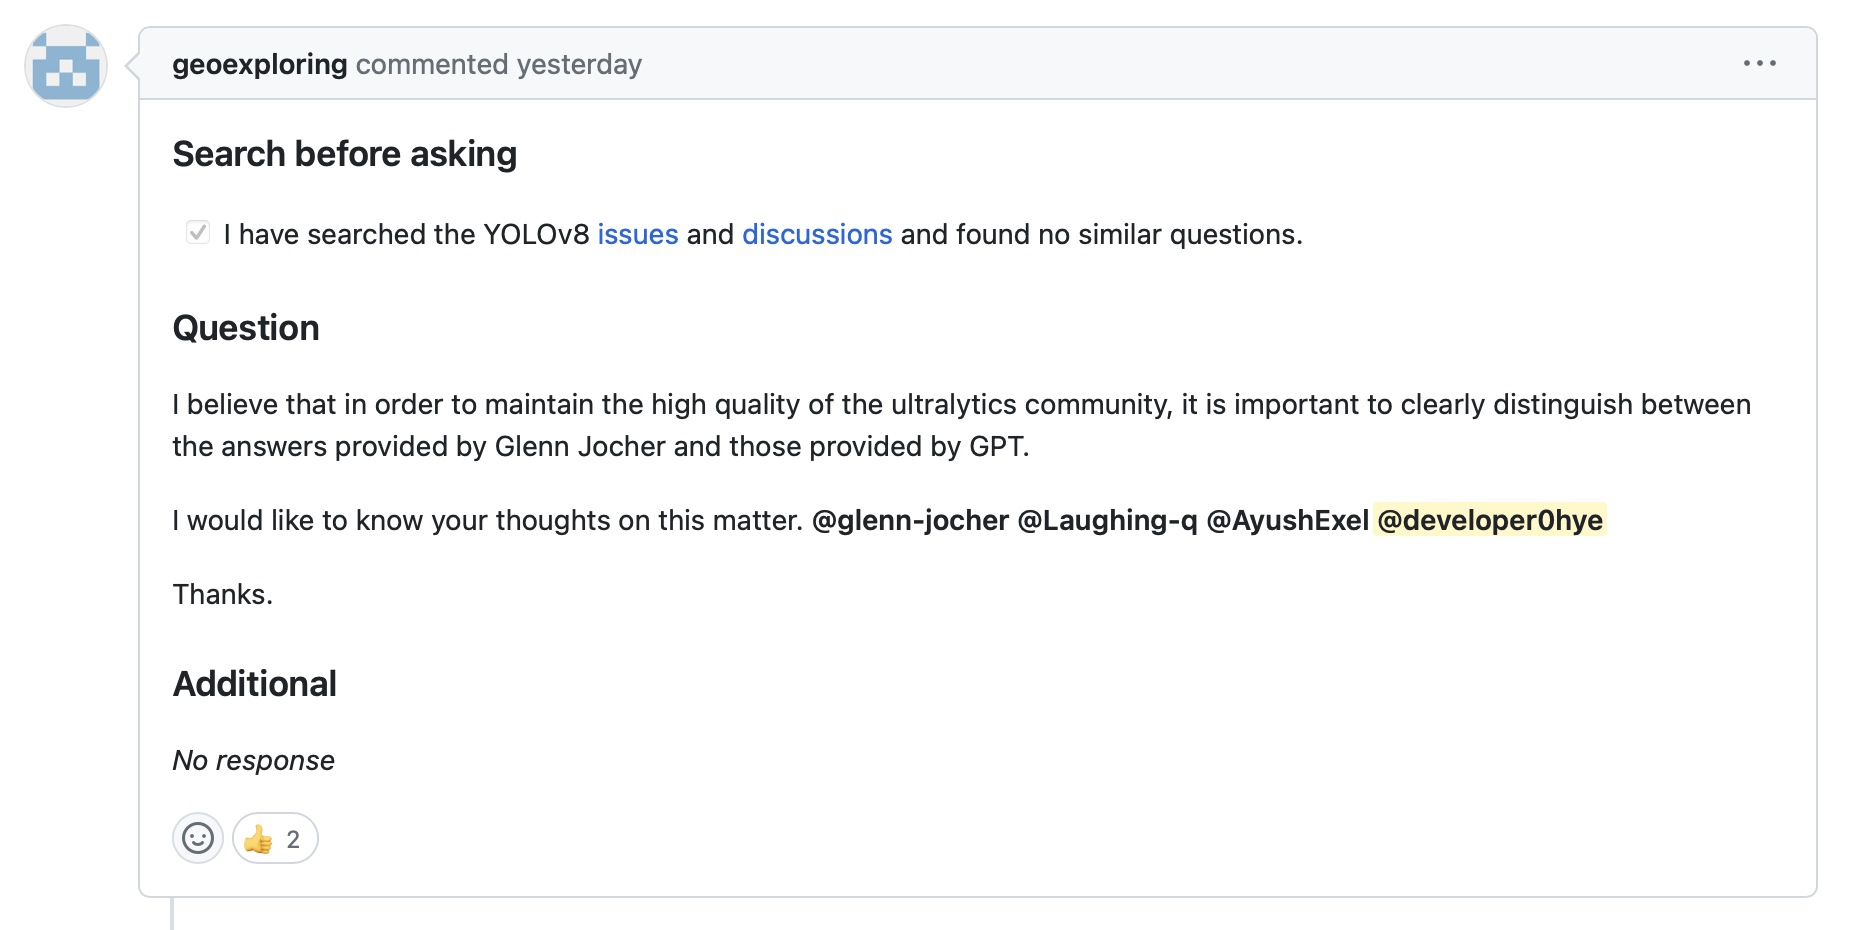This screenshot has height=930, width=1850.
Task: Click the "yesterday" comment timestamp
Action: tap(579, 64)
